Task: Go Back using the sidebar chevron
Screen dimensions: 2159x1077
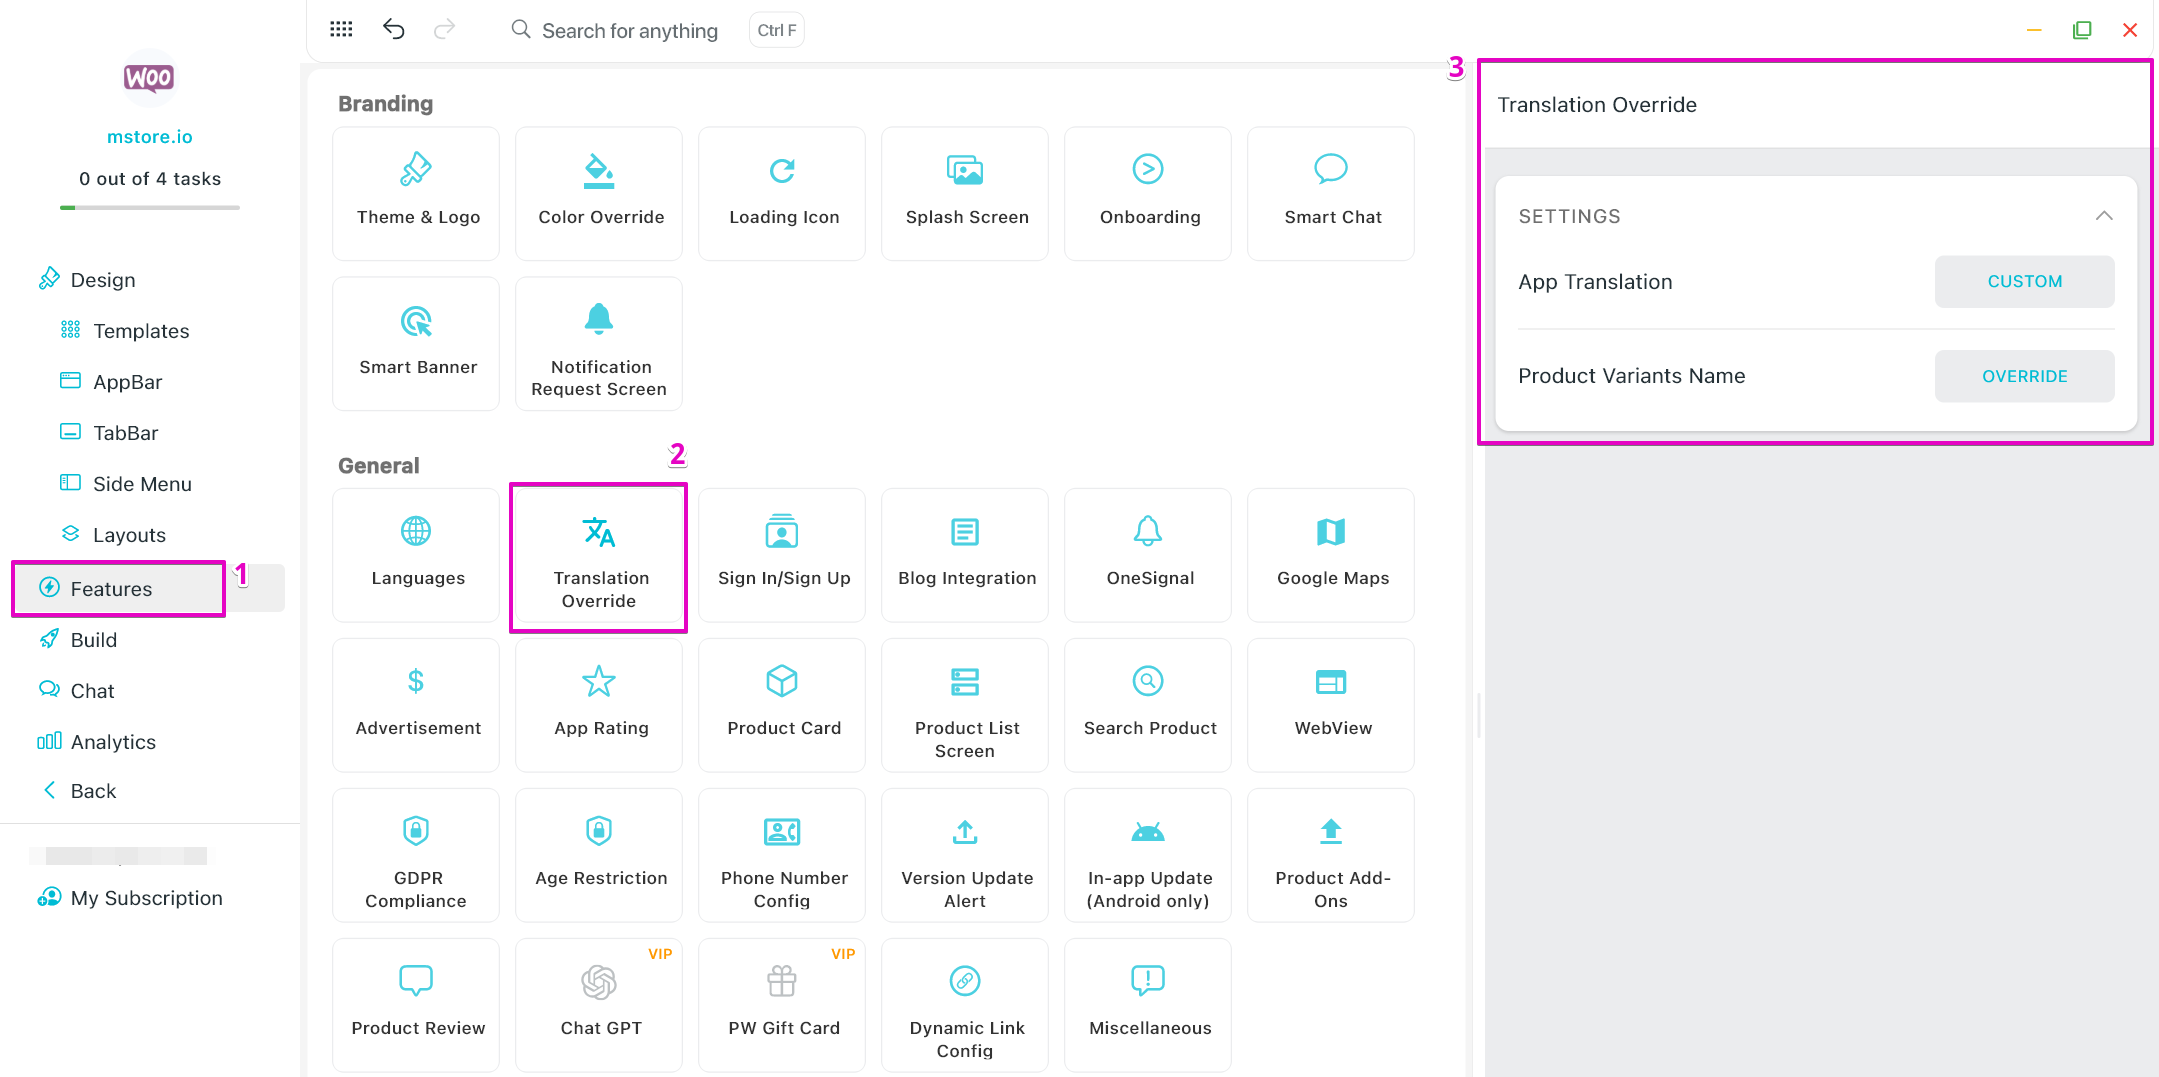Action: [x=50, y=791]
